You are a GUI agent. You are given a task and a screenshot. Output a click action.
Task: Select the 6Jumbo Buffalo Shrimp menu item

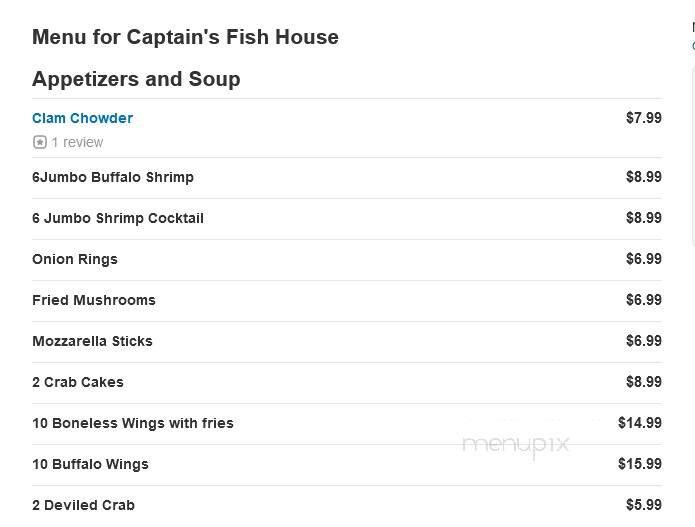pos(113,177)
